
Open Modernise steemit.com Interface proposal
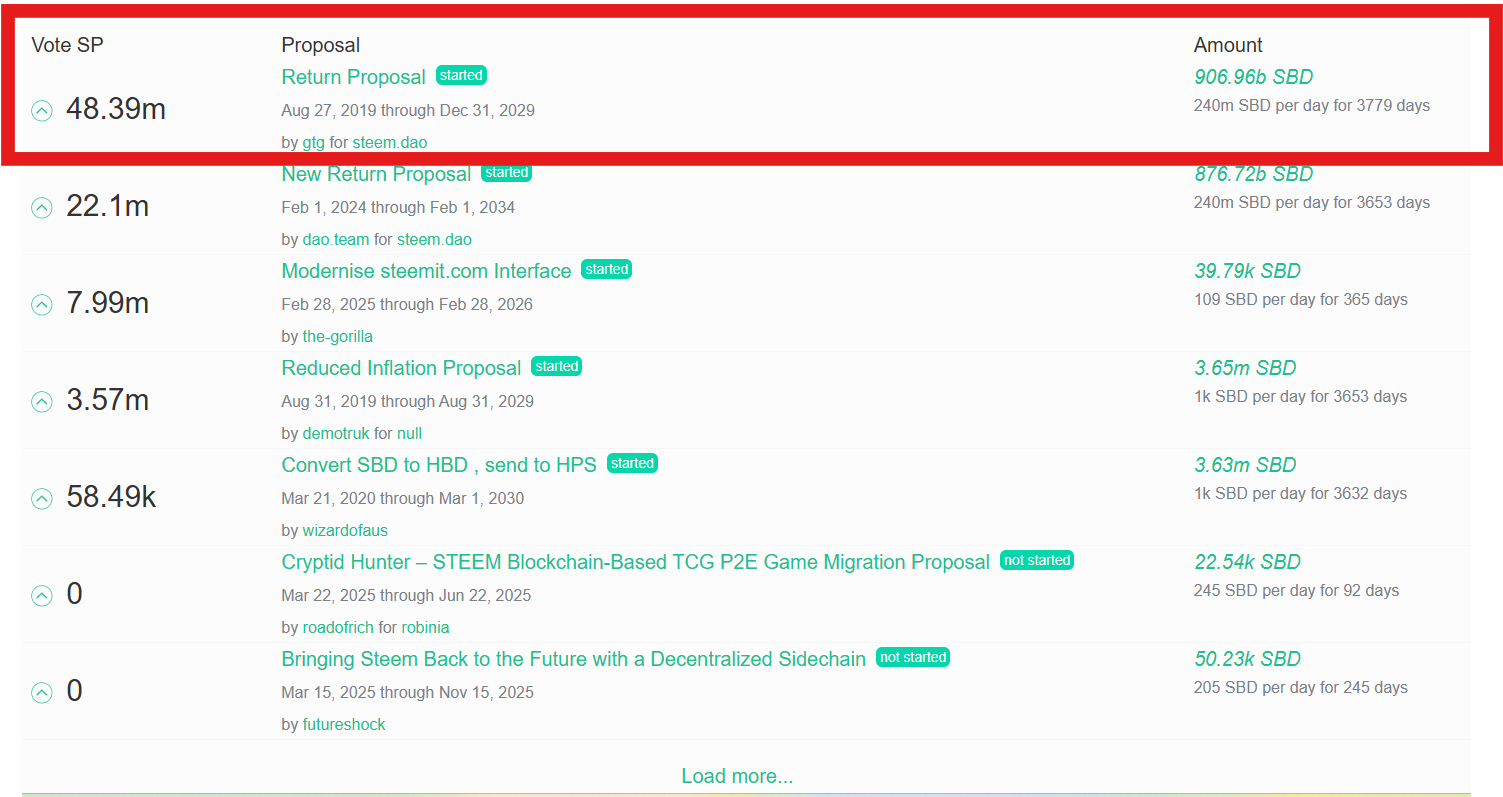point(427,271)
